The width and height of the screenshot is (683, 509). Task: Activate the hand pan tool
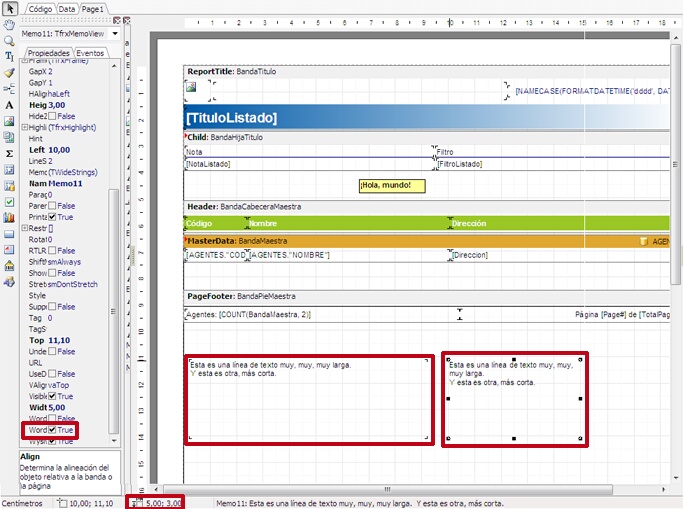tap(9, 25)
